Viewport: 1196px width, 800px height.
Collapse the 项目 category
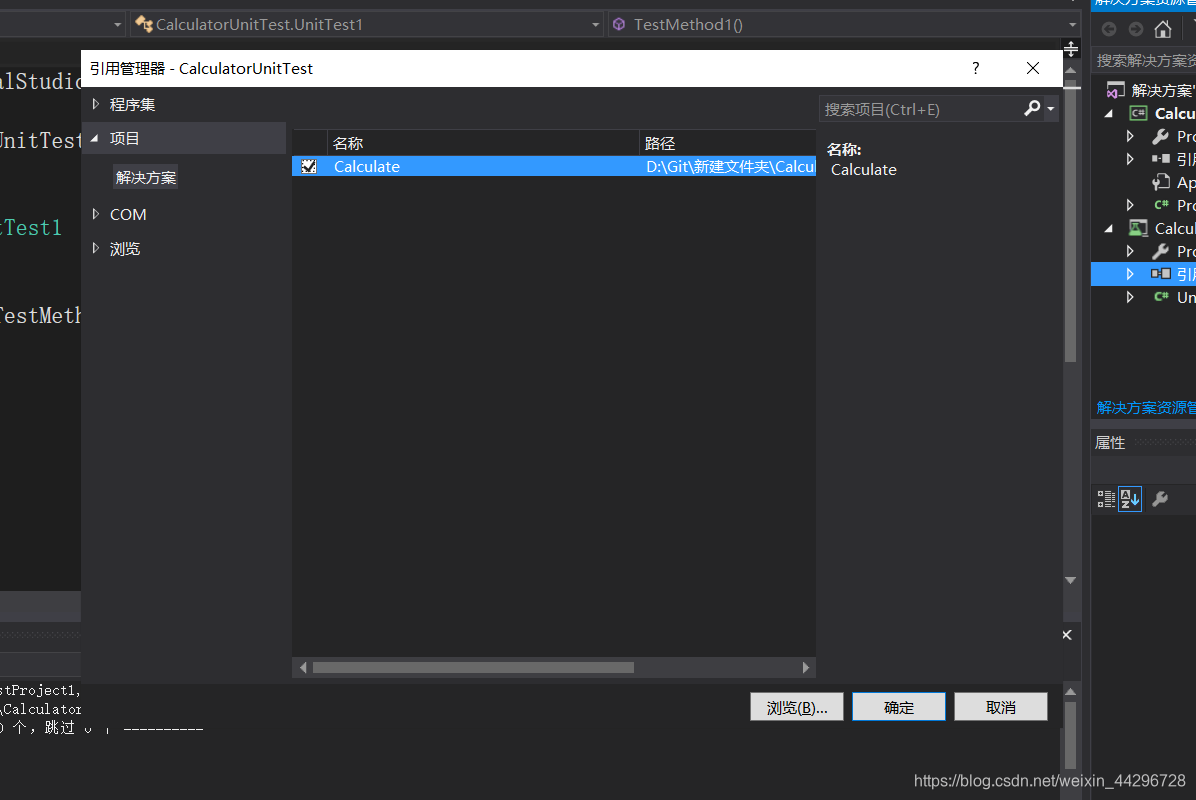coord(95,138)
